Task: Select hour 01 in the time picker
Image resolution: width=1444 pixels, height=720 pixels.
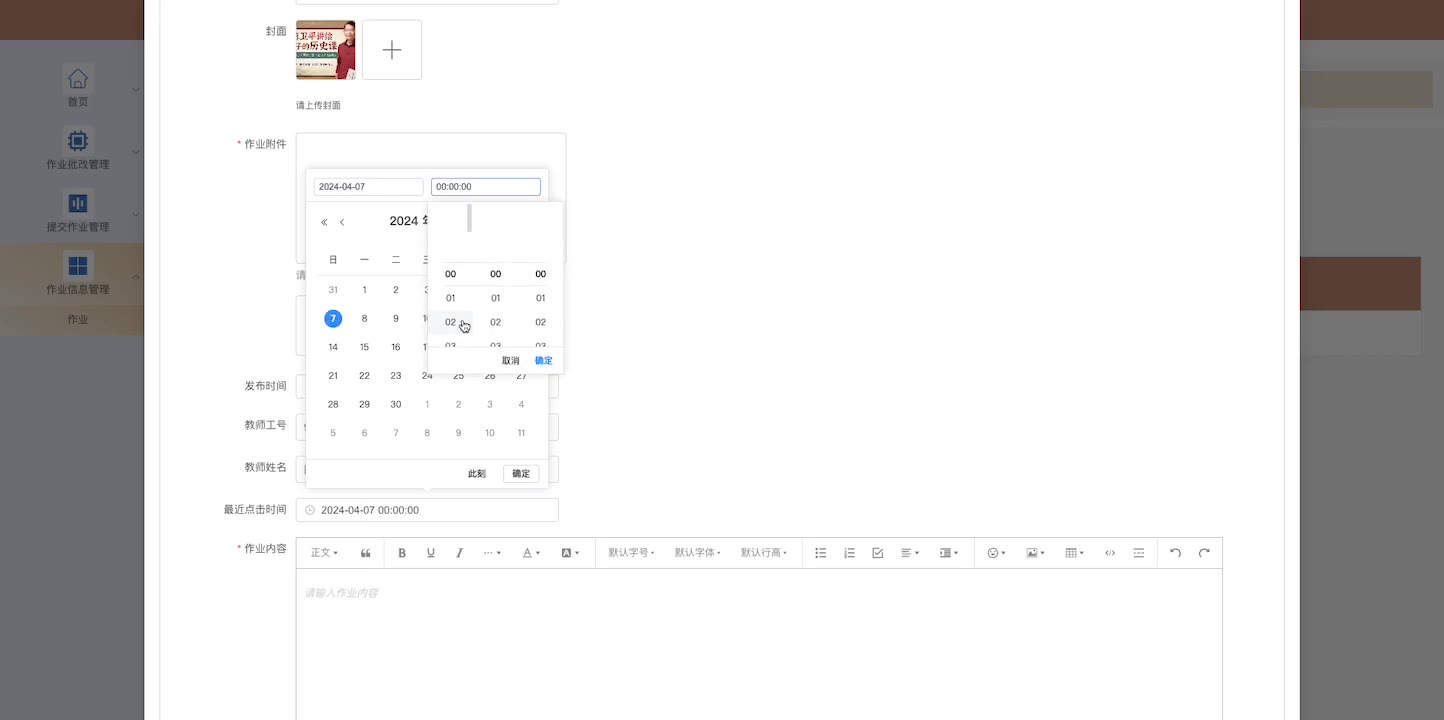Action: [x=451, y=298]
